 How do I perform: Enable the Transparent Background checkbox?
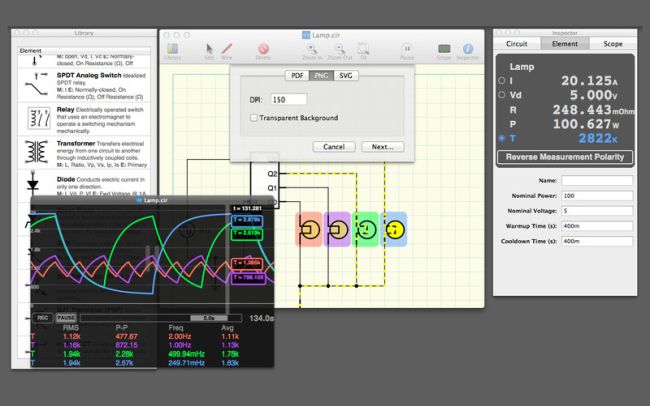(255, 118)
